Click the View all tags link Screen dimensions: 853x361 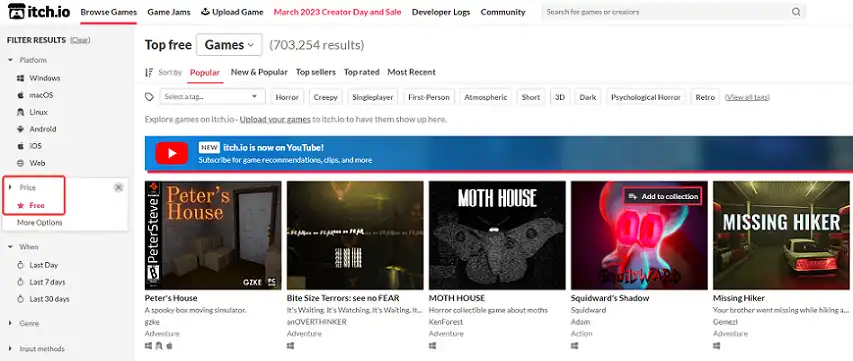(747, 97)
